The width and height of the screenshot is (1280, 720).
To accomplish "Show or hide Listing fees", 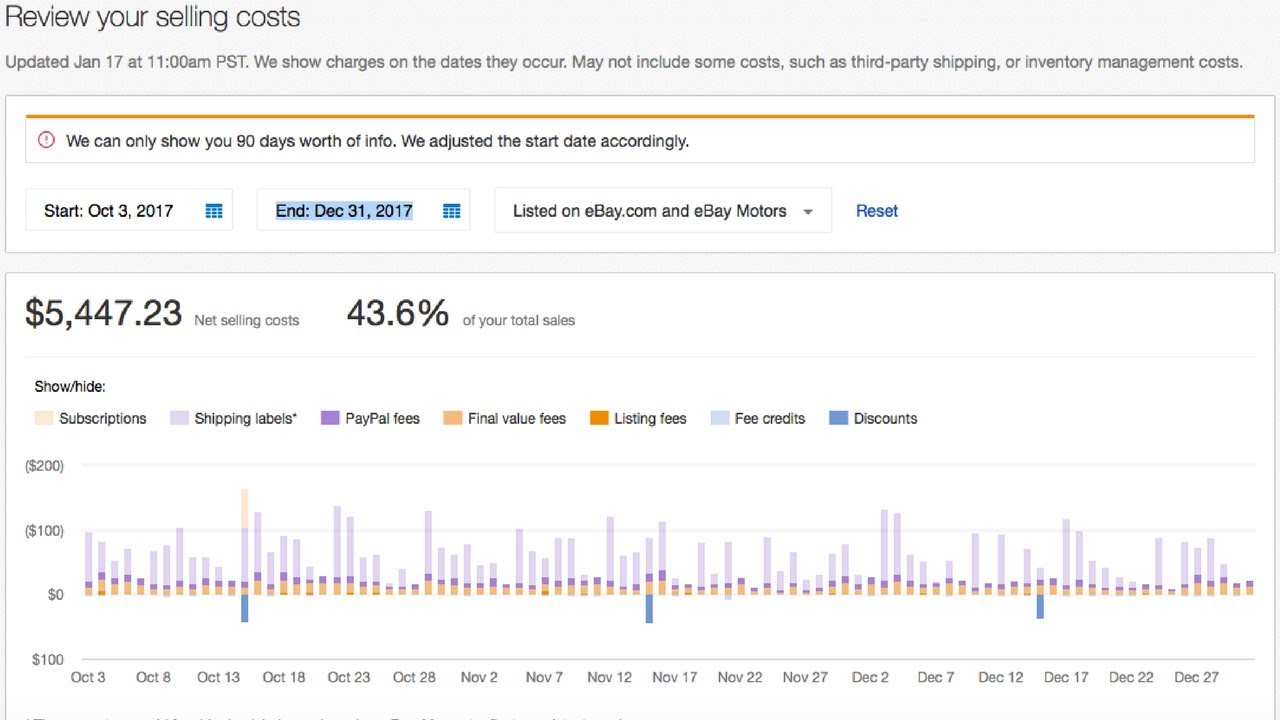I will point(650,419).
